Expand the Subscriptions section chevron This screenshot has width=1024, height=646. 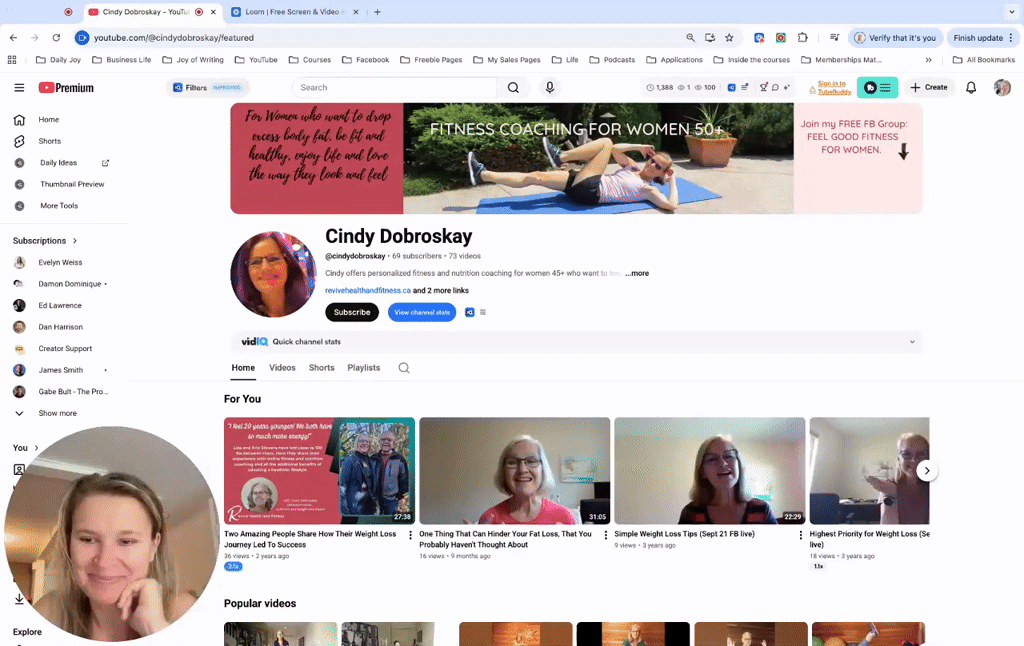tap(75, 241)
